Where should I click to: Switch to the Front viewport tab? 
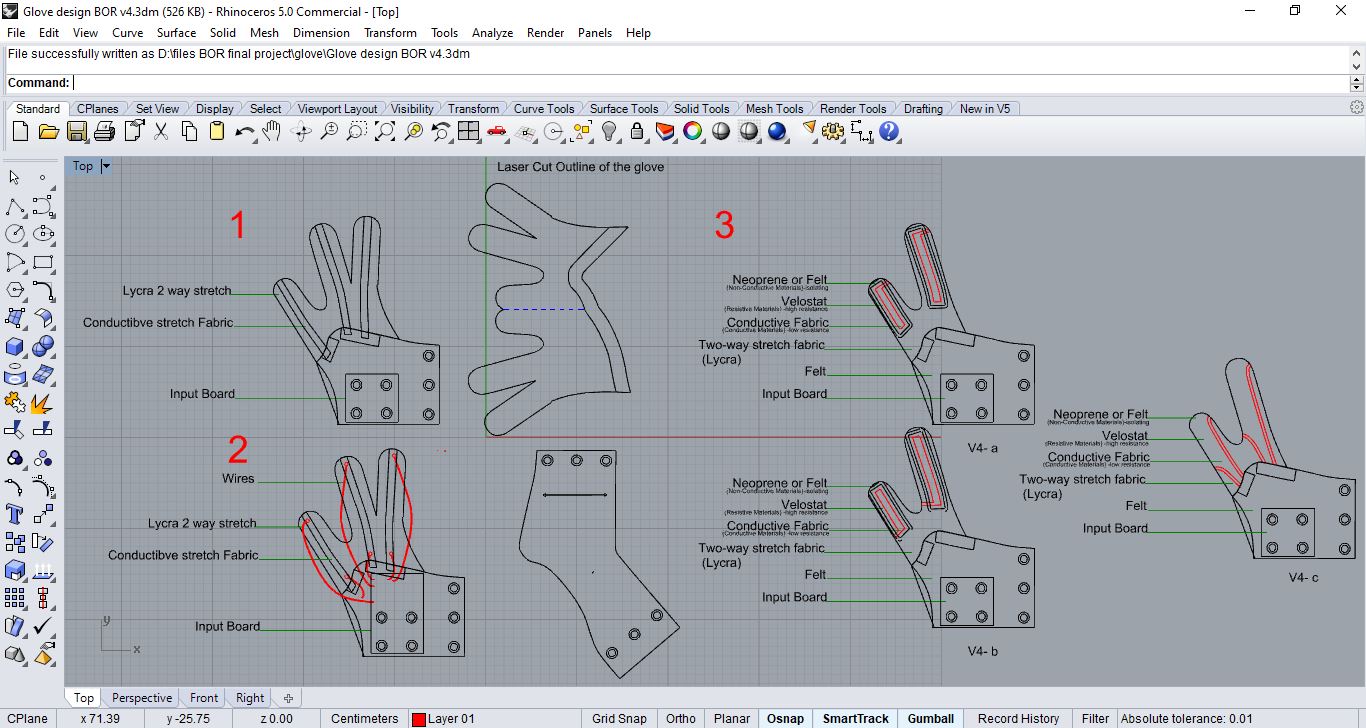204,698
